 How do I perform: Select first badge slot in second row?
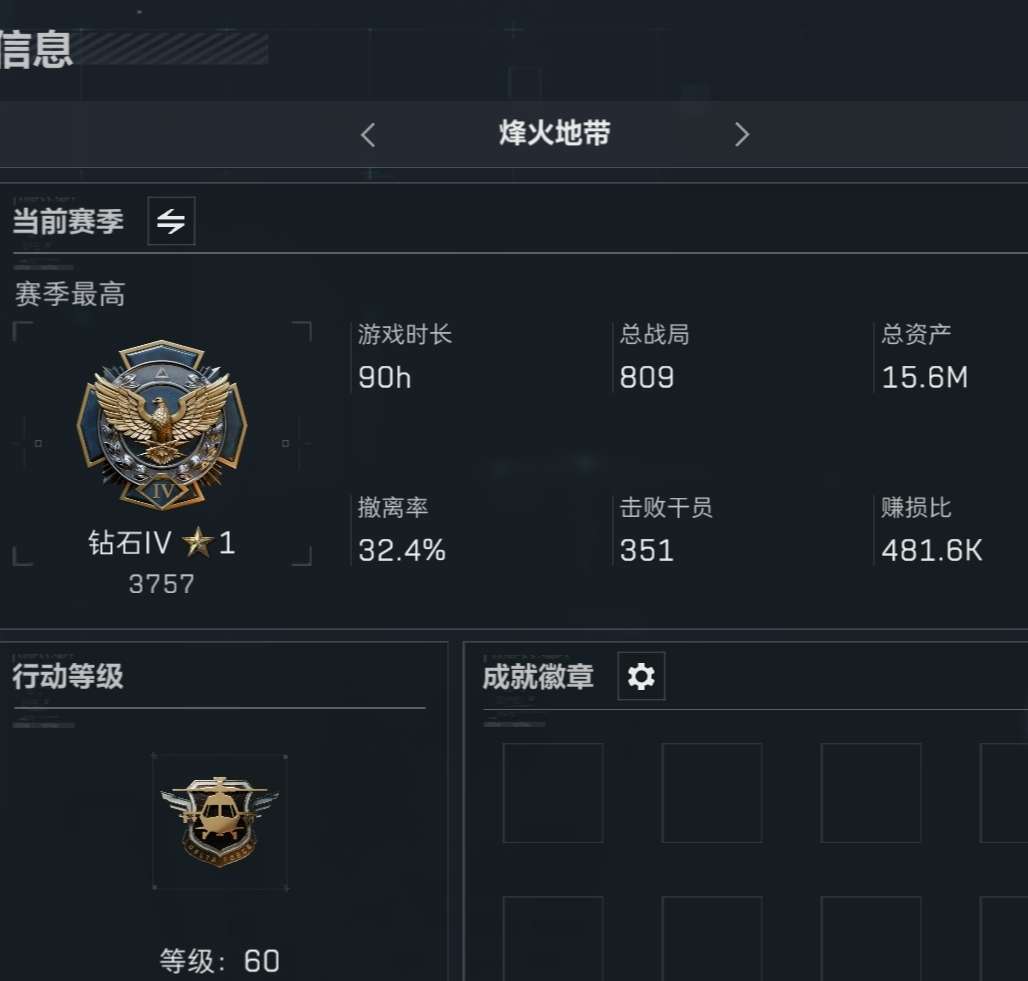coord(553,938)
